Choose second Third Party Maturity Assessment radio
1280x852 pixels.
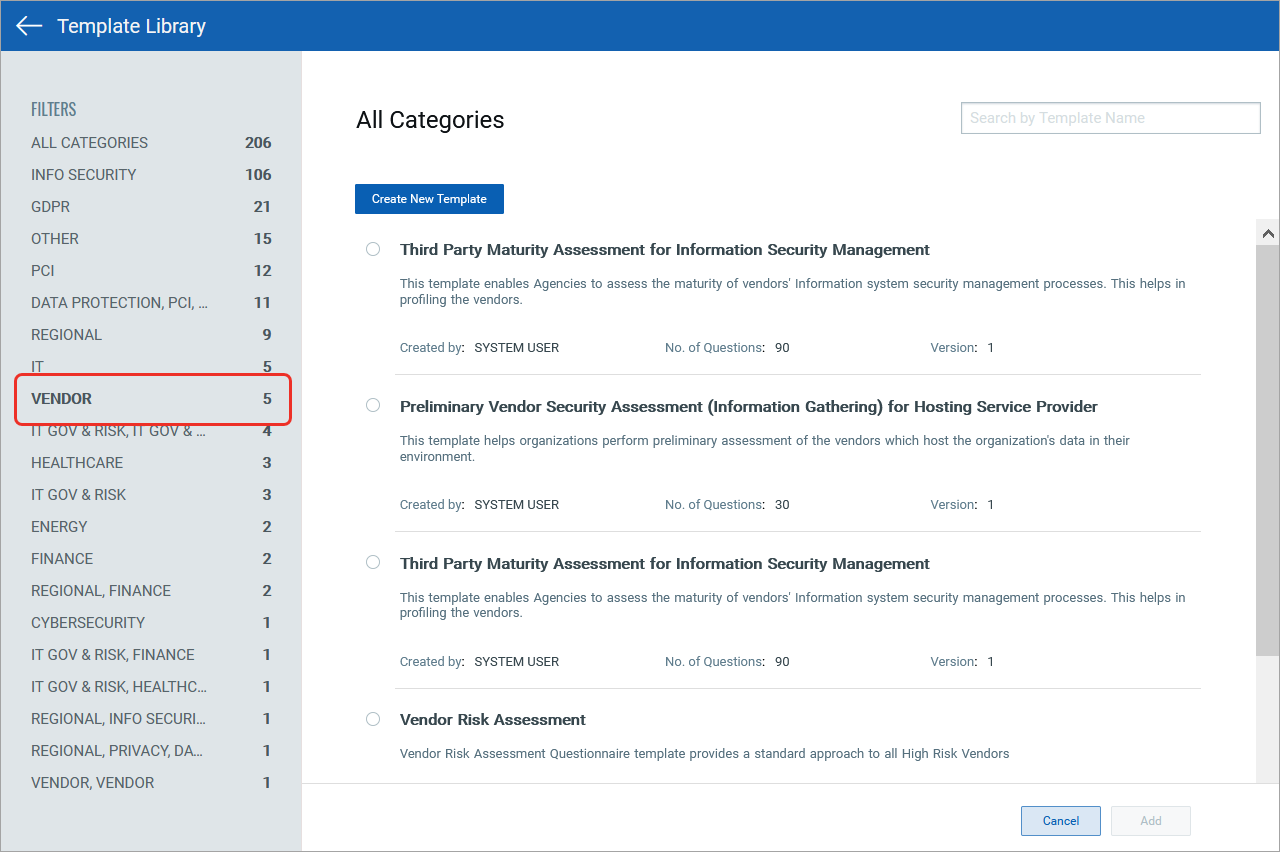(x=373, y=562)
